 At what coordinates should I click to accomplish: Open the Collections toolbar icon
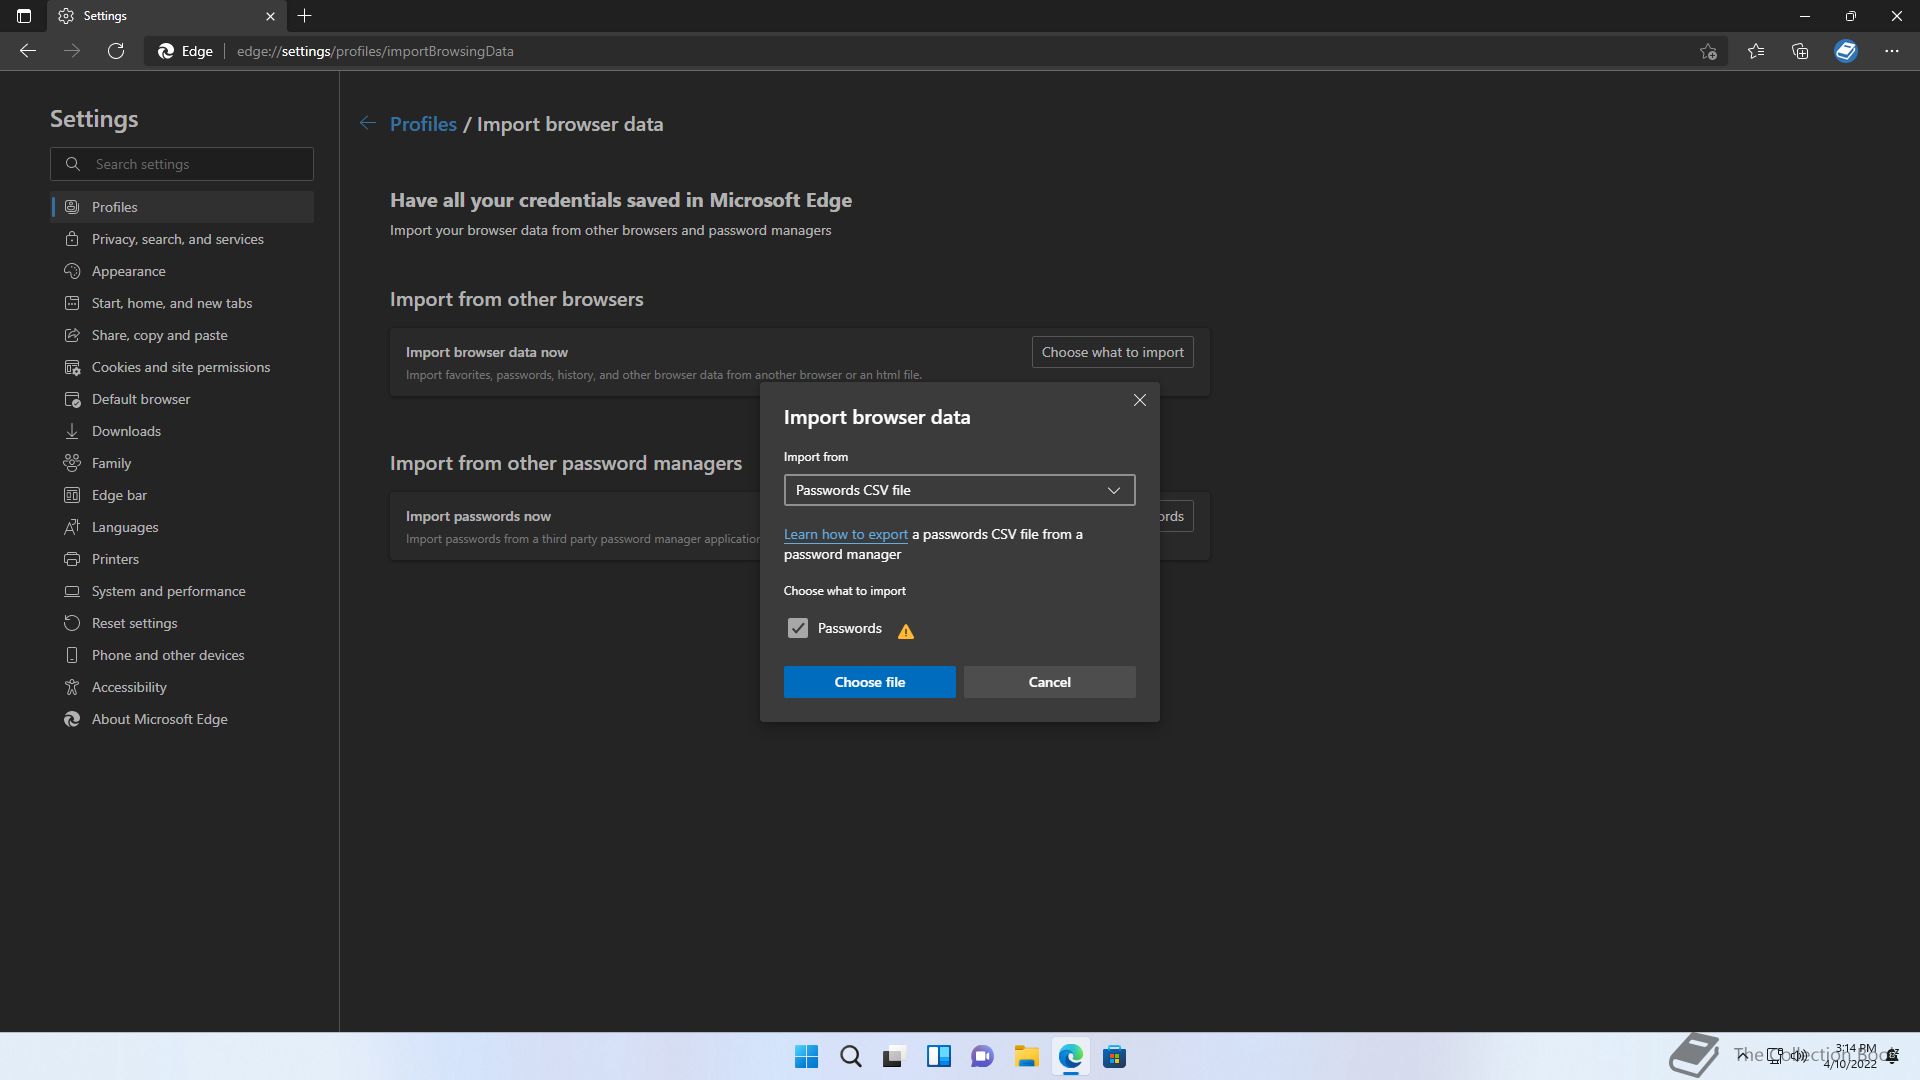(x=1800, y=51)
